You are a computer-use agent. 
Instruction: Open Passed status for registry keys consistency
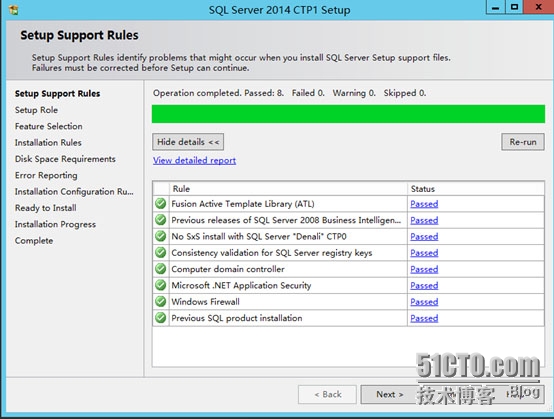coord(424,253)
